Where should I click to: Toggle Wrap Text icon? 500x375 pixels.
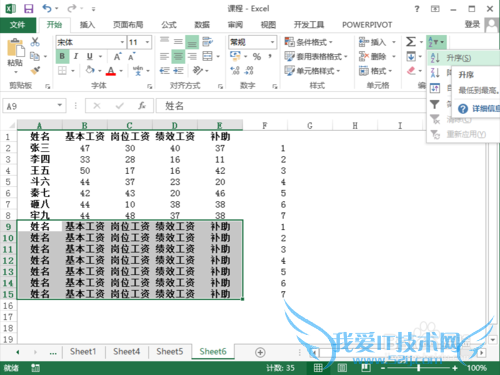(207, 42)
